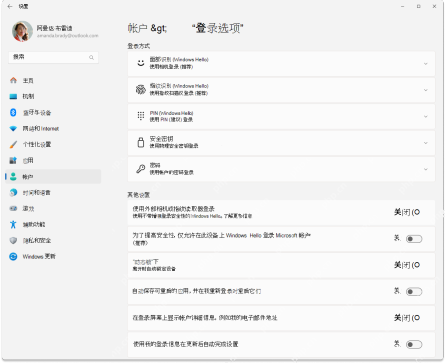Screen dimensions: 445x363
Task: Expand the password row chevron
Action: point(426,169)
